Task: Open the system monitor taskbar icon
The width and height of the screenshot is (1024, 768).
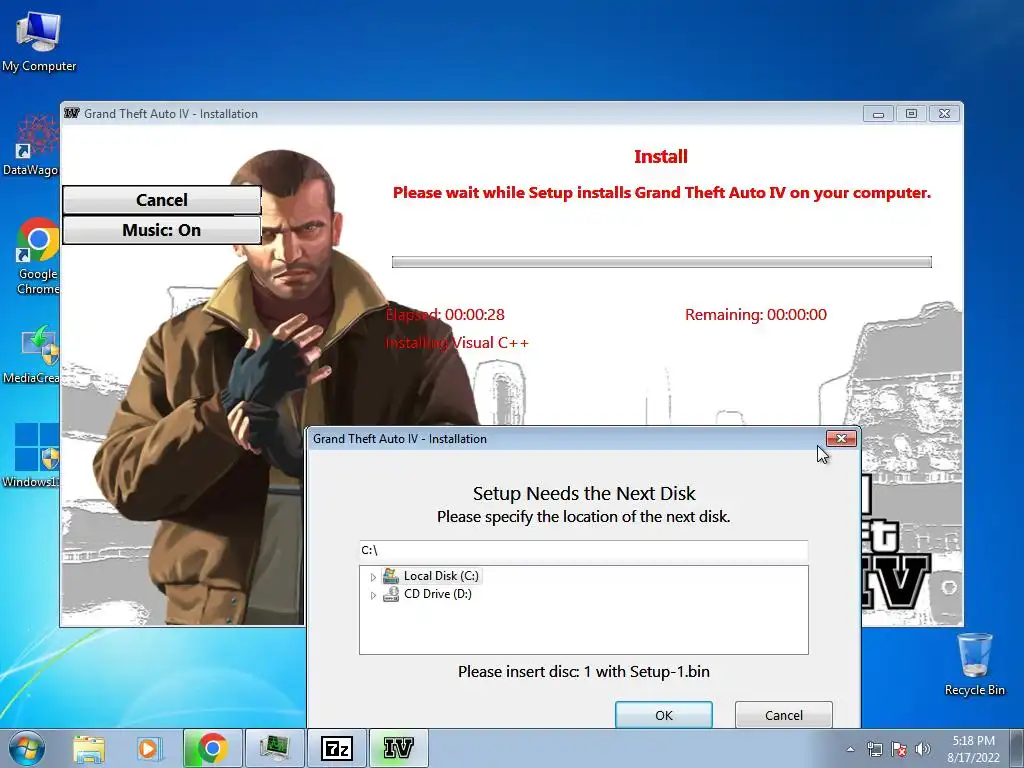Action: coord(274,748)
